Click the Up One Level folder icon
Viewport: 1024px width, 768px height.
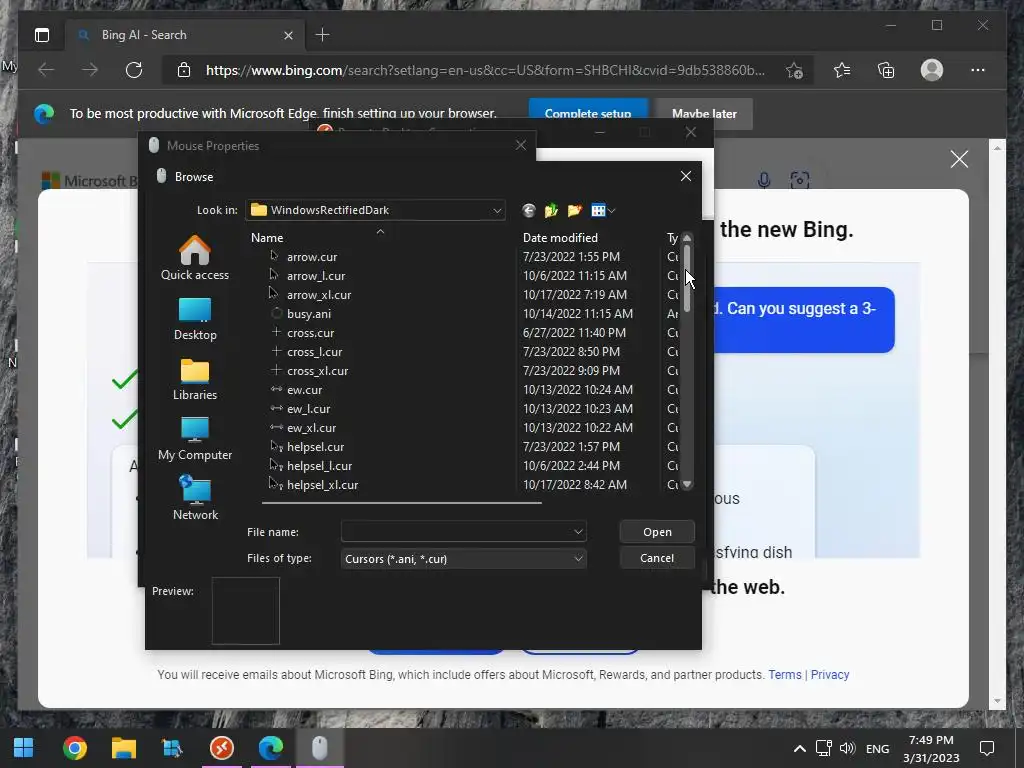(551, 210)
